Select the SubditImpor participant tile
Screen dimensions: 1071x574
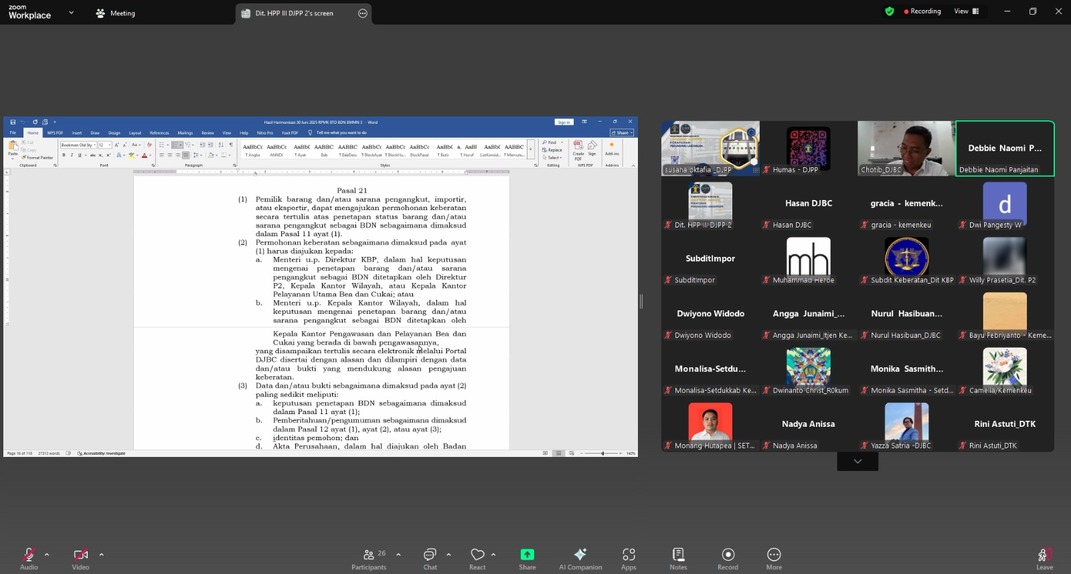[x=710, y=259]
